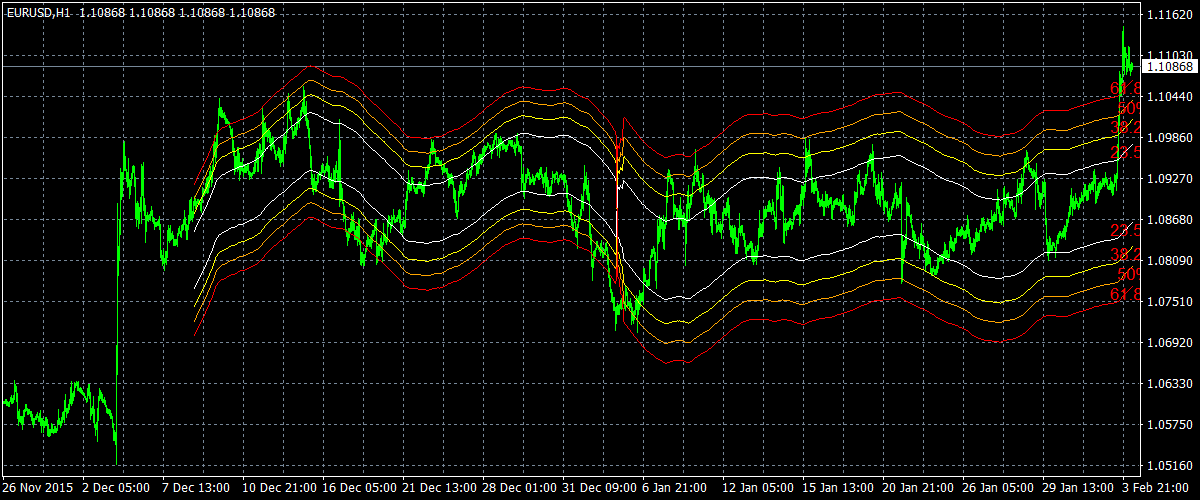This screenshot has width=1200, height=500.
Task: Click the current price label 1.10868
Action: click(x=1170, y=67)
